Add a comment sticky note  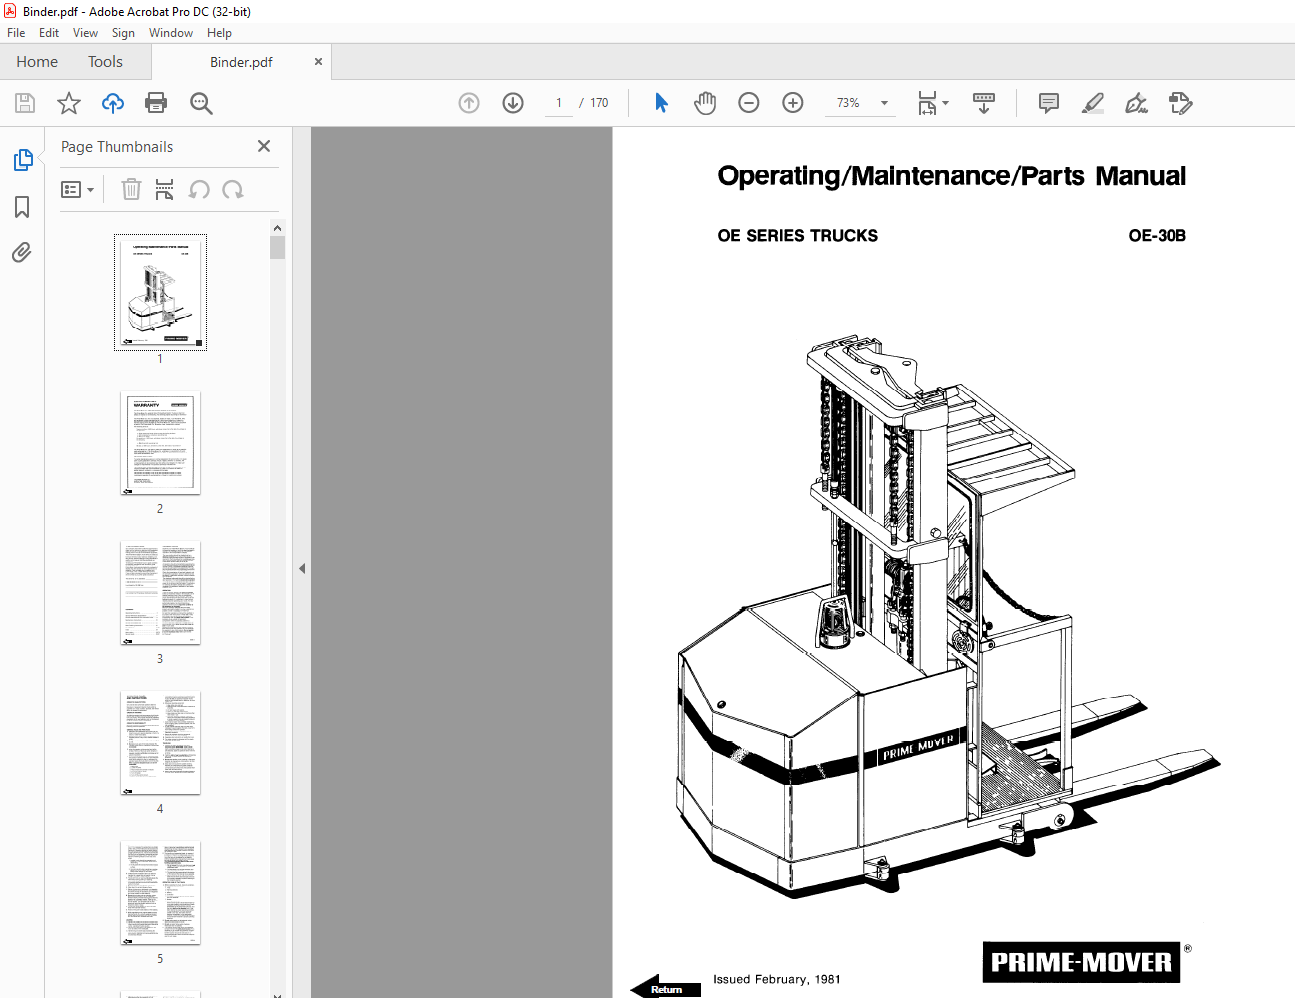pyautogui.click(x=1049, y=103)
